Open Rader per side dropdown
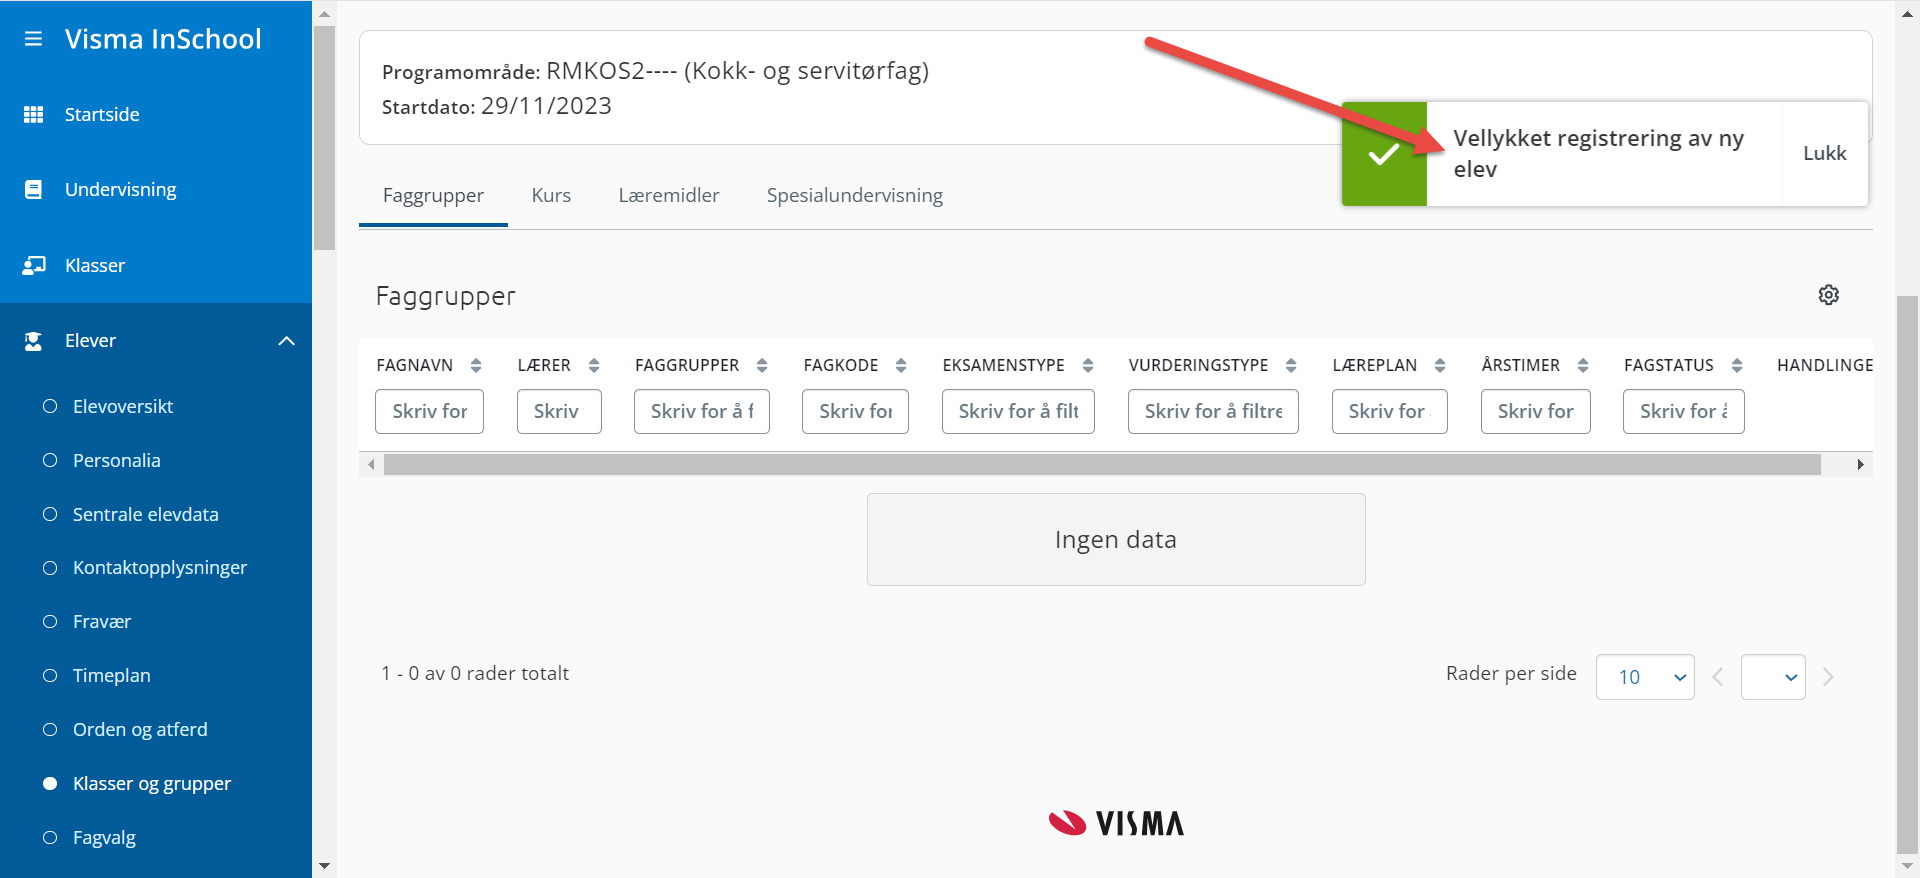1920x878 pixels. 1645,677
